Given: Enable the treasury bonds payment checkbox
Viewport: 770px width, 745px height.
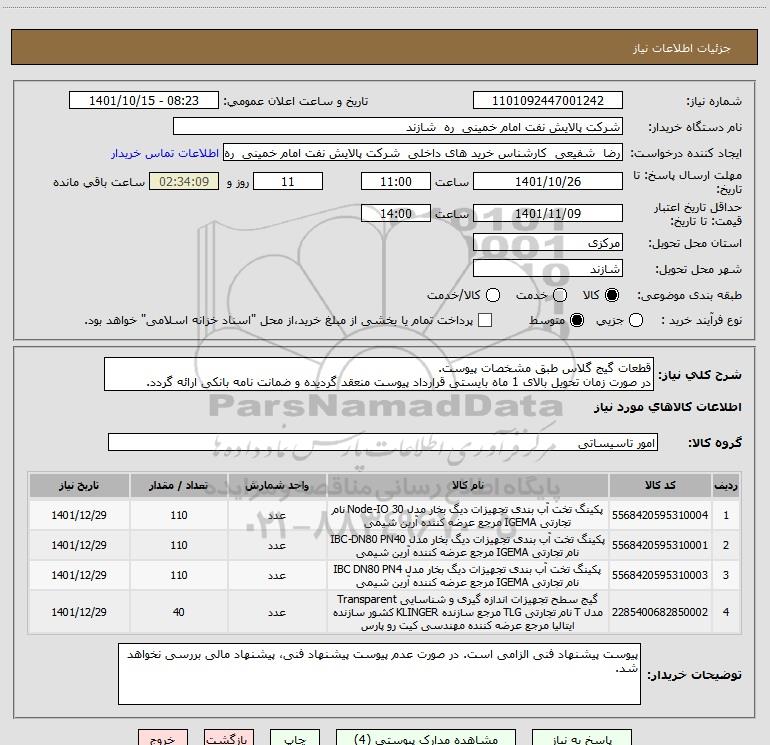Looking at the screenshot, I should pos(486,320).
